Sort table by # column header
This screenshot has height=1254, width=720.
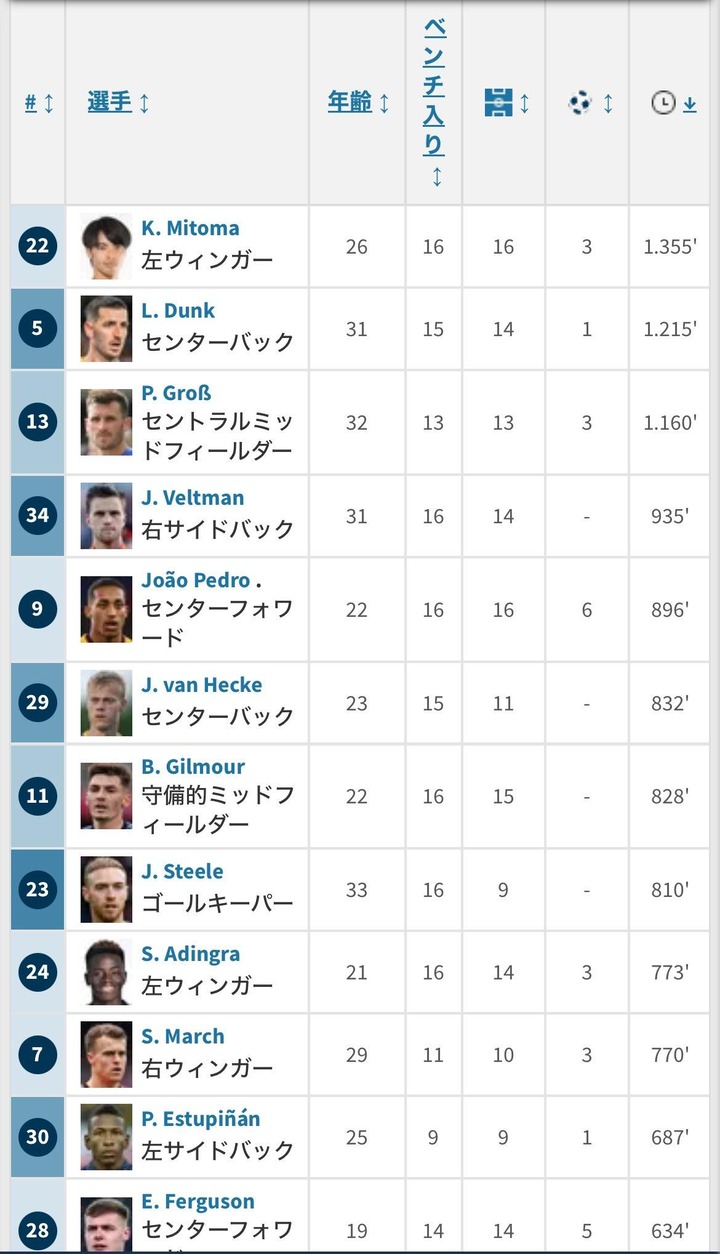pyautogui.click(x=31, y=102)
